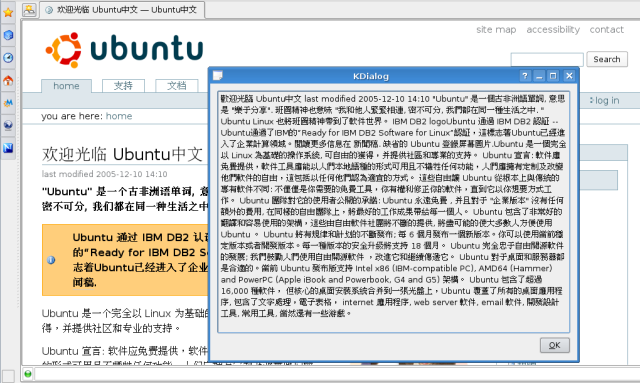Screen dimensions: 640x383
Task: Open the orange M sidebar panel
Action: 8,103
